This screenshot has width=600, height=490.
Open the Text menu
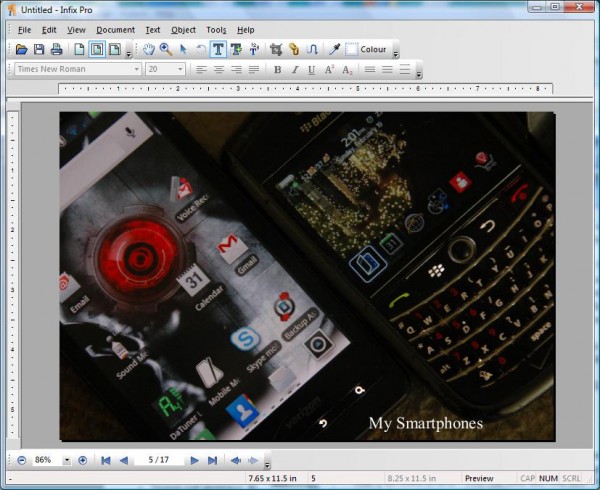pos(153,30)
